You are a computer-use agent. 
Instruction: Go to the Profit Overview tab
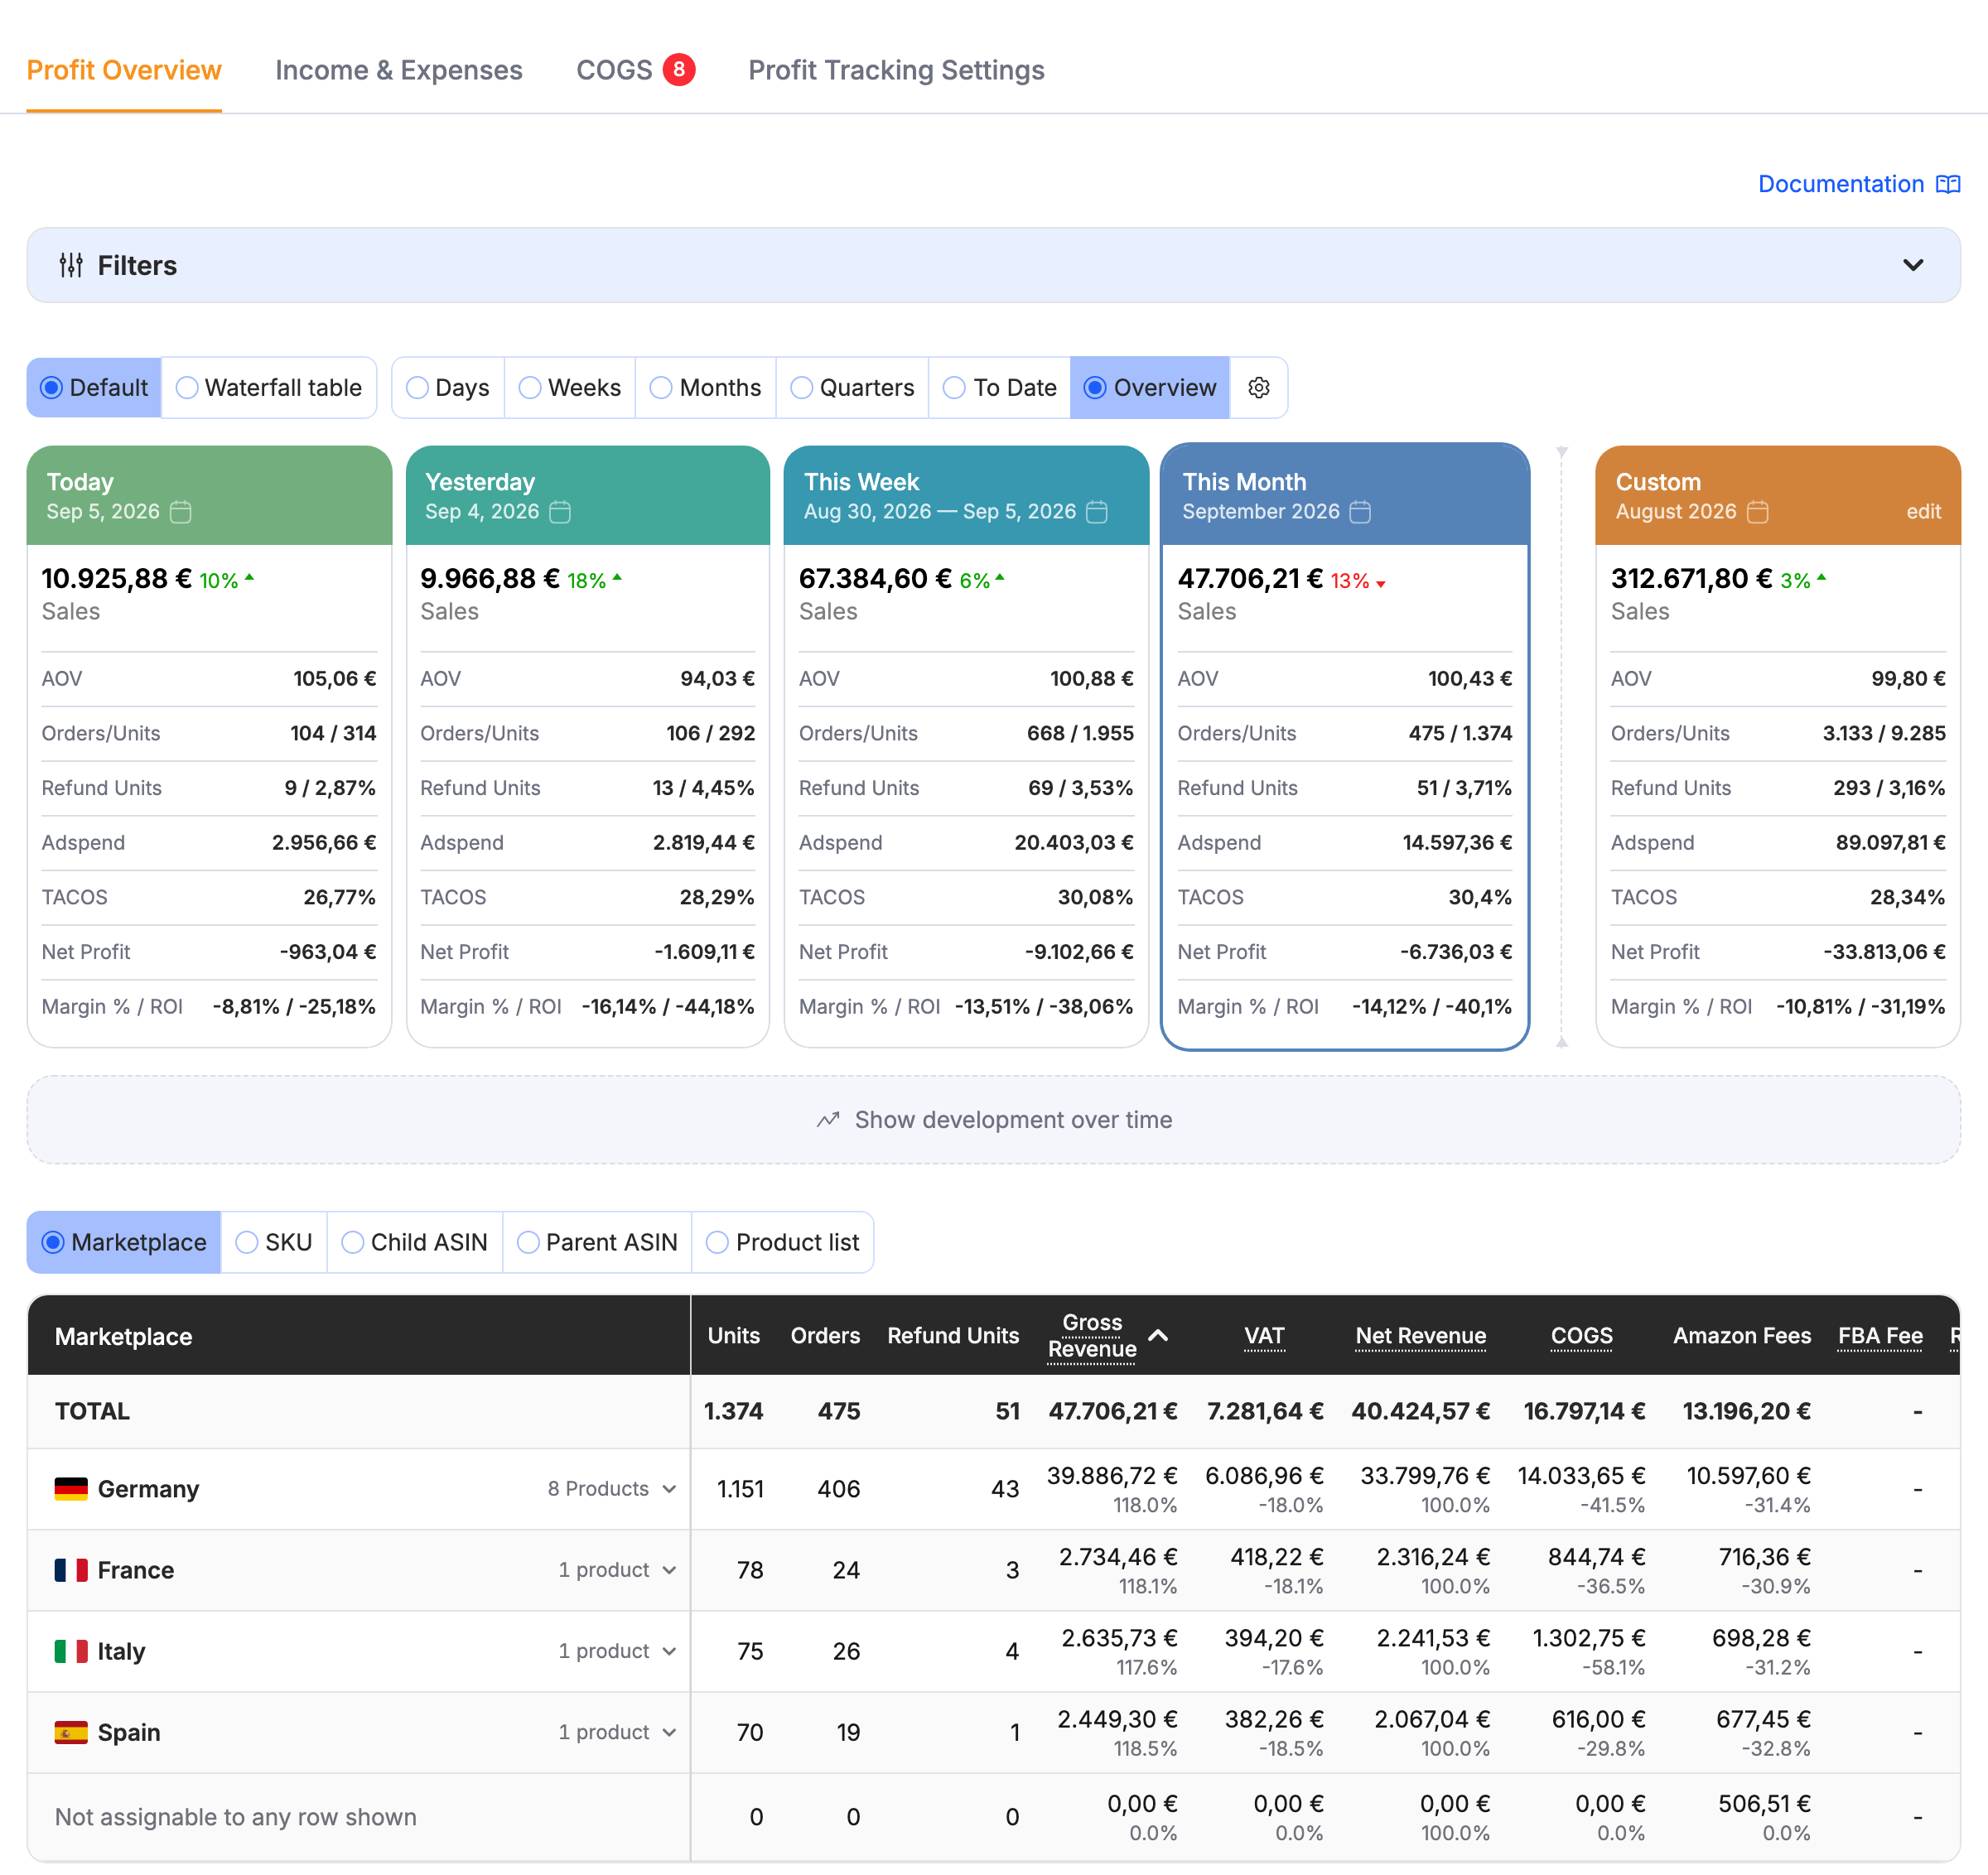(124, 70)
